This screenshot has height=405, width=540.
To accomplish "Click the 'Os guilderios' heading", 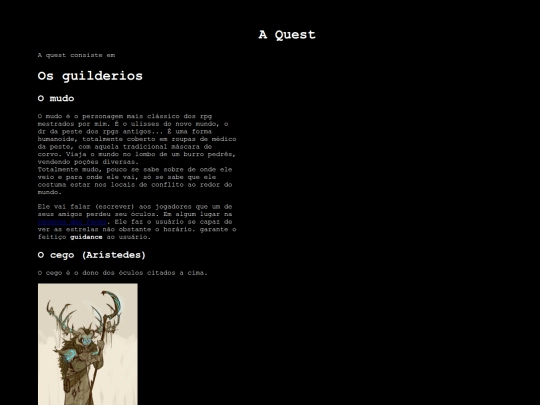I will 90,76.
